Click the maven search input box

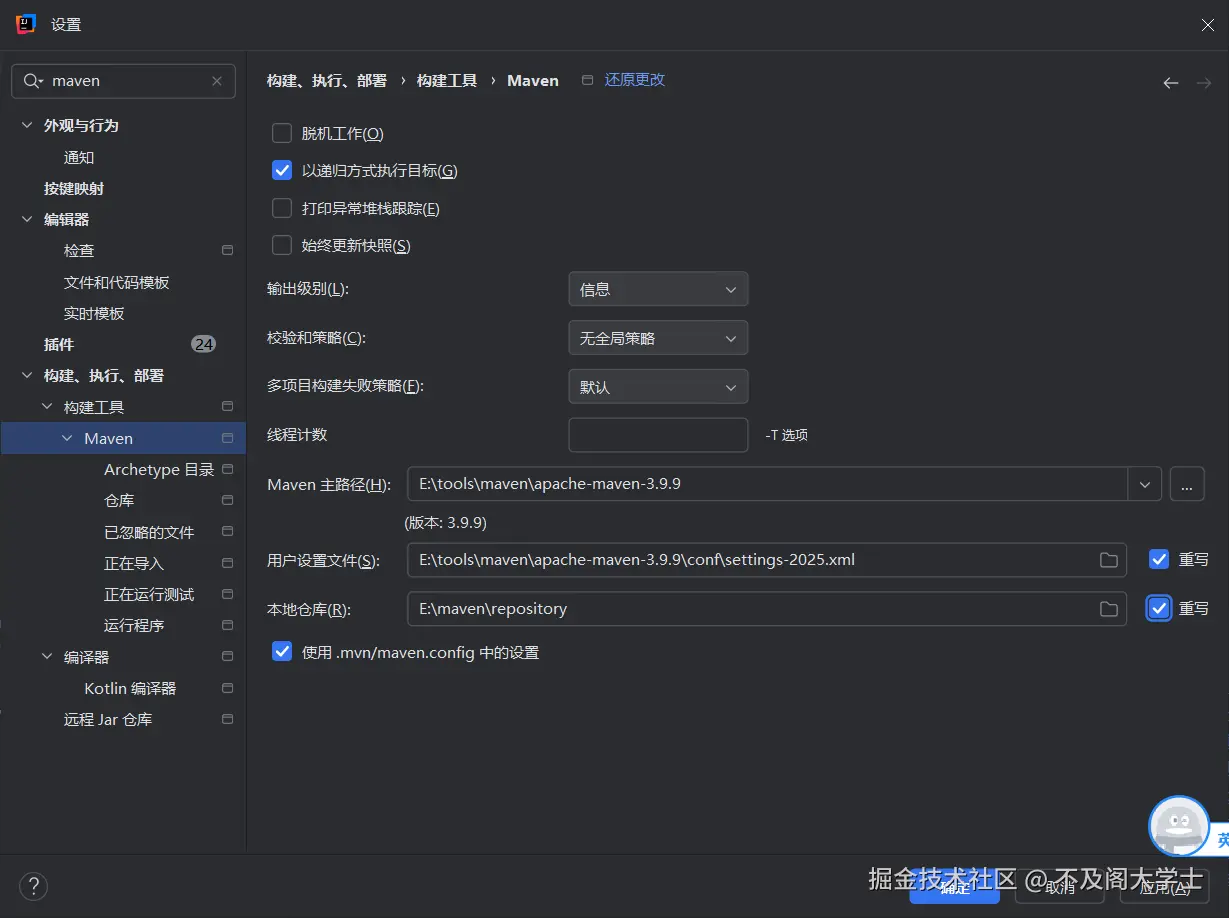coord(123,81)
